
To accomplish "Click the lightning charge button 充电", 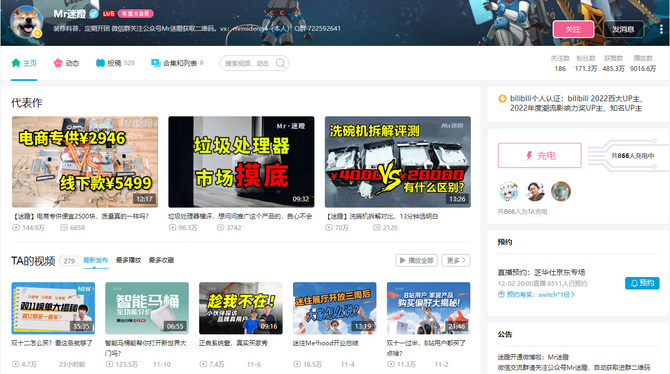I will click(x=540, y=156).
